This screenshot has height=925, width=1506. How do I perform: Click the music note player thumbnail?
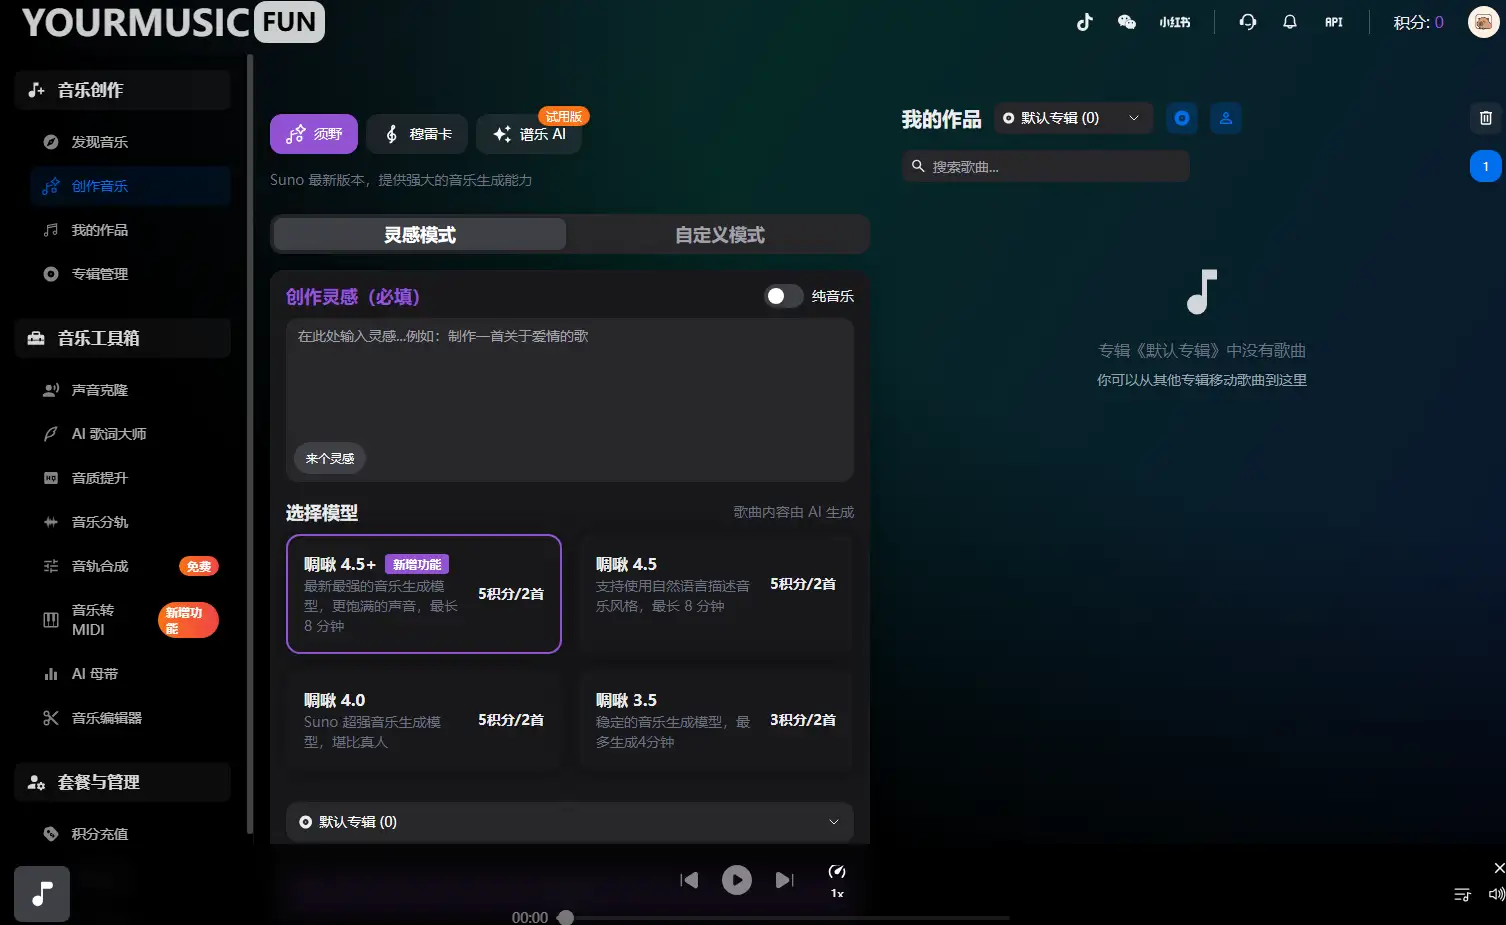point(42,893)
